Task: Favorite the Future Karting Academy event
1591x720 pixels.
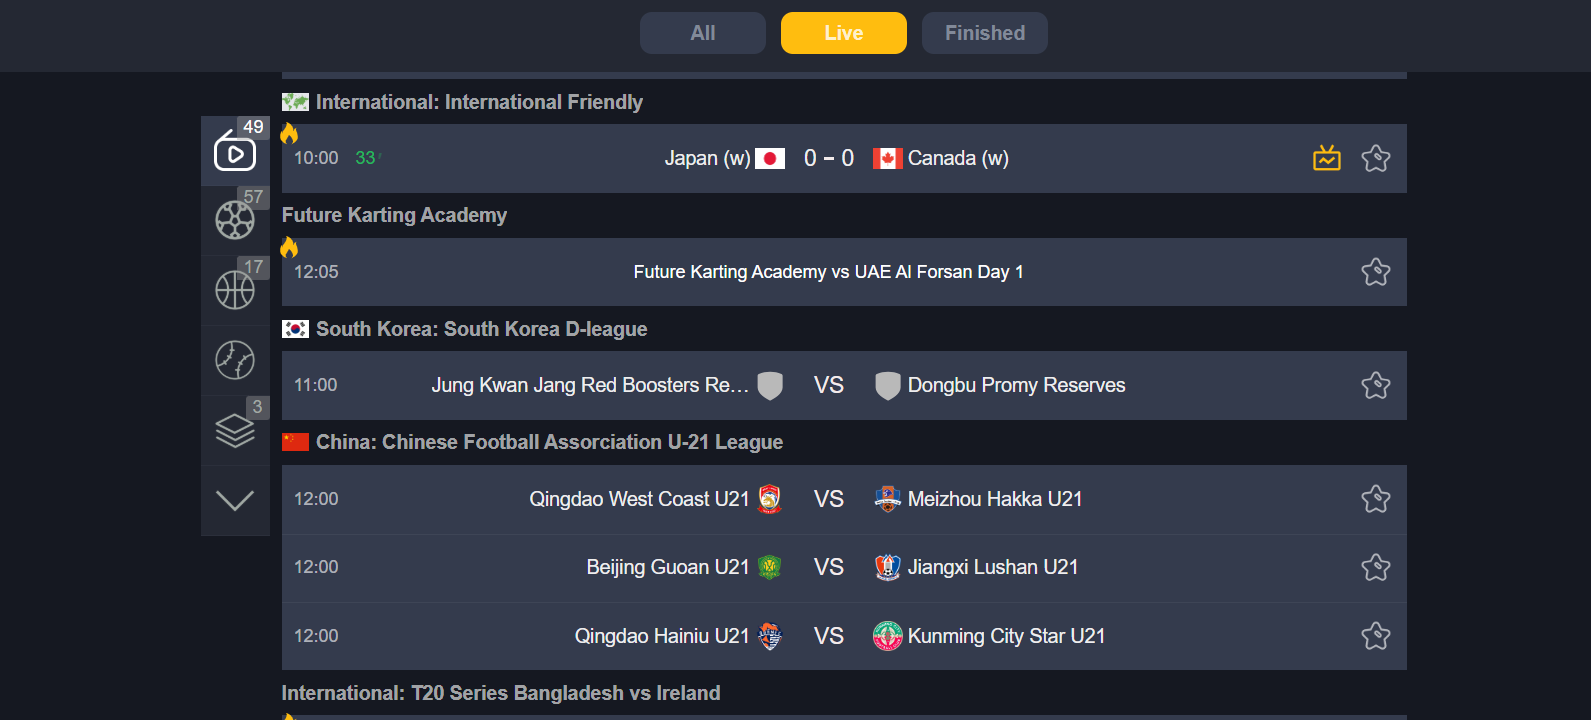Action: point(1376,272)
